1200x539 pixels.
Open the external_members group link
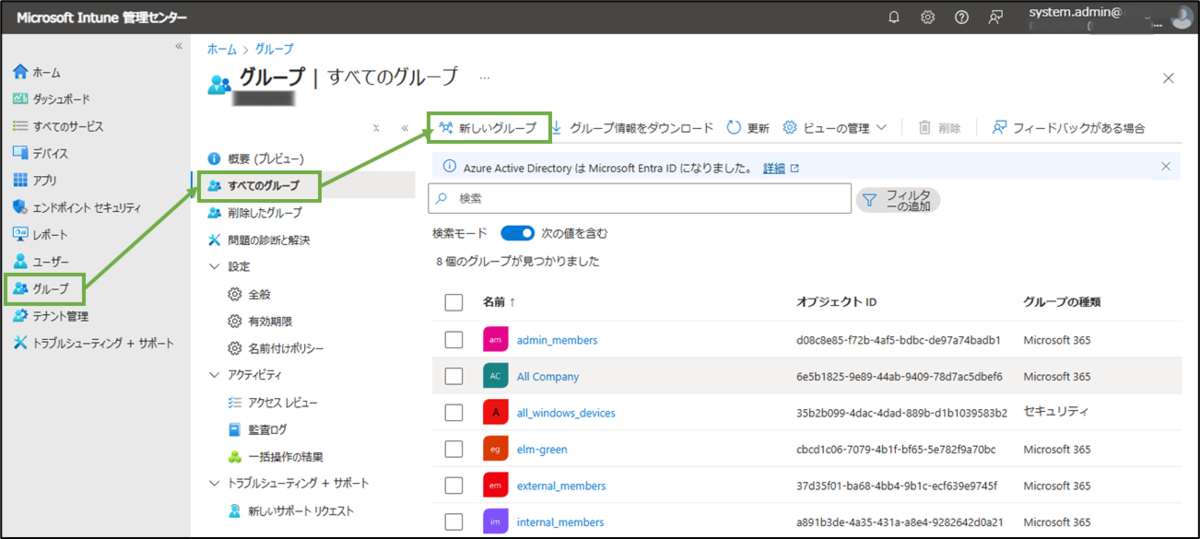point(561,486)
